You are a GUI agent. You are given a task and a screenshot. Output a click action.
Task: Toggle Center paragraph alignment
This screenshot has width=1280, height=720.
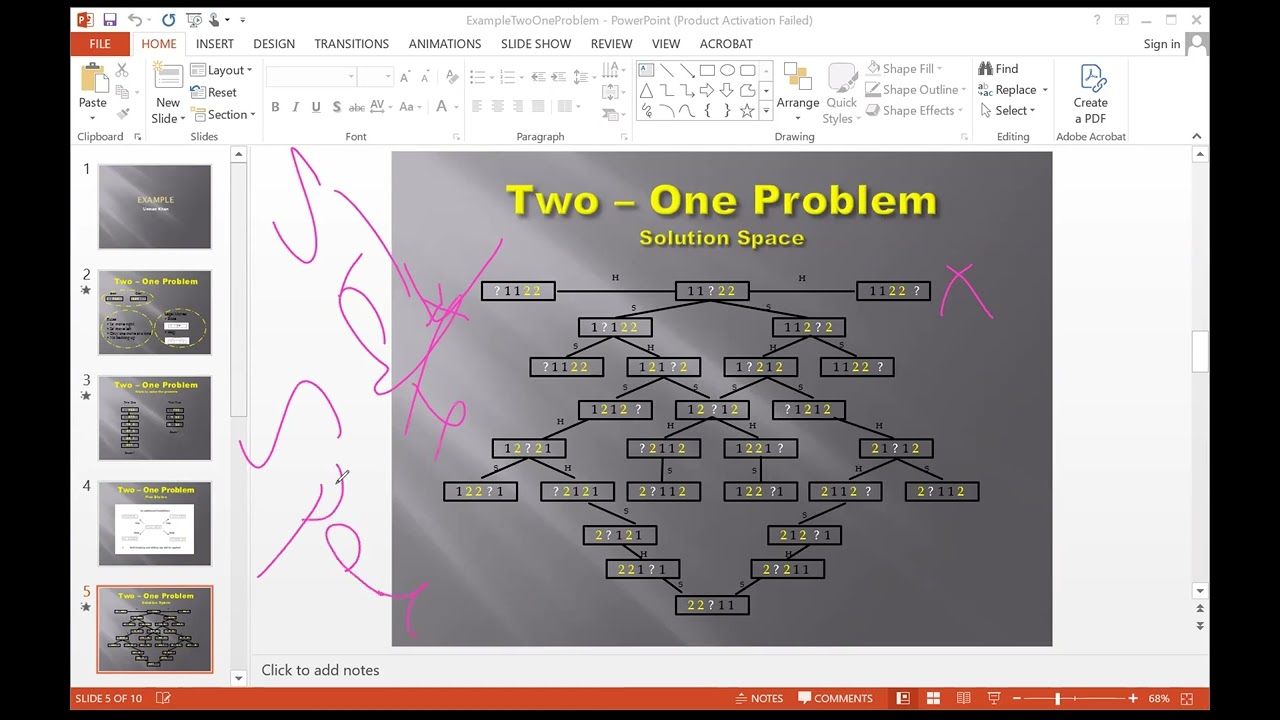[497, 107]
